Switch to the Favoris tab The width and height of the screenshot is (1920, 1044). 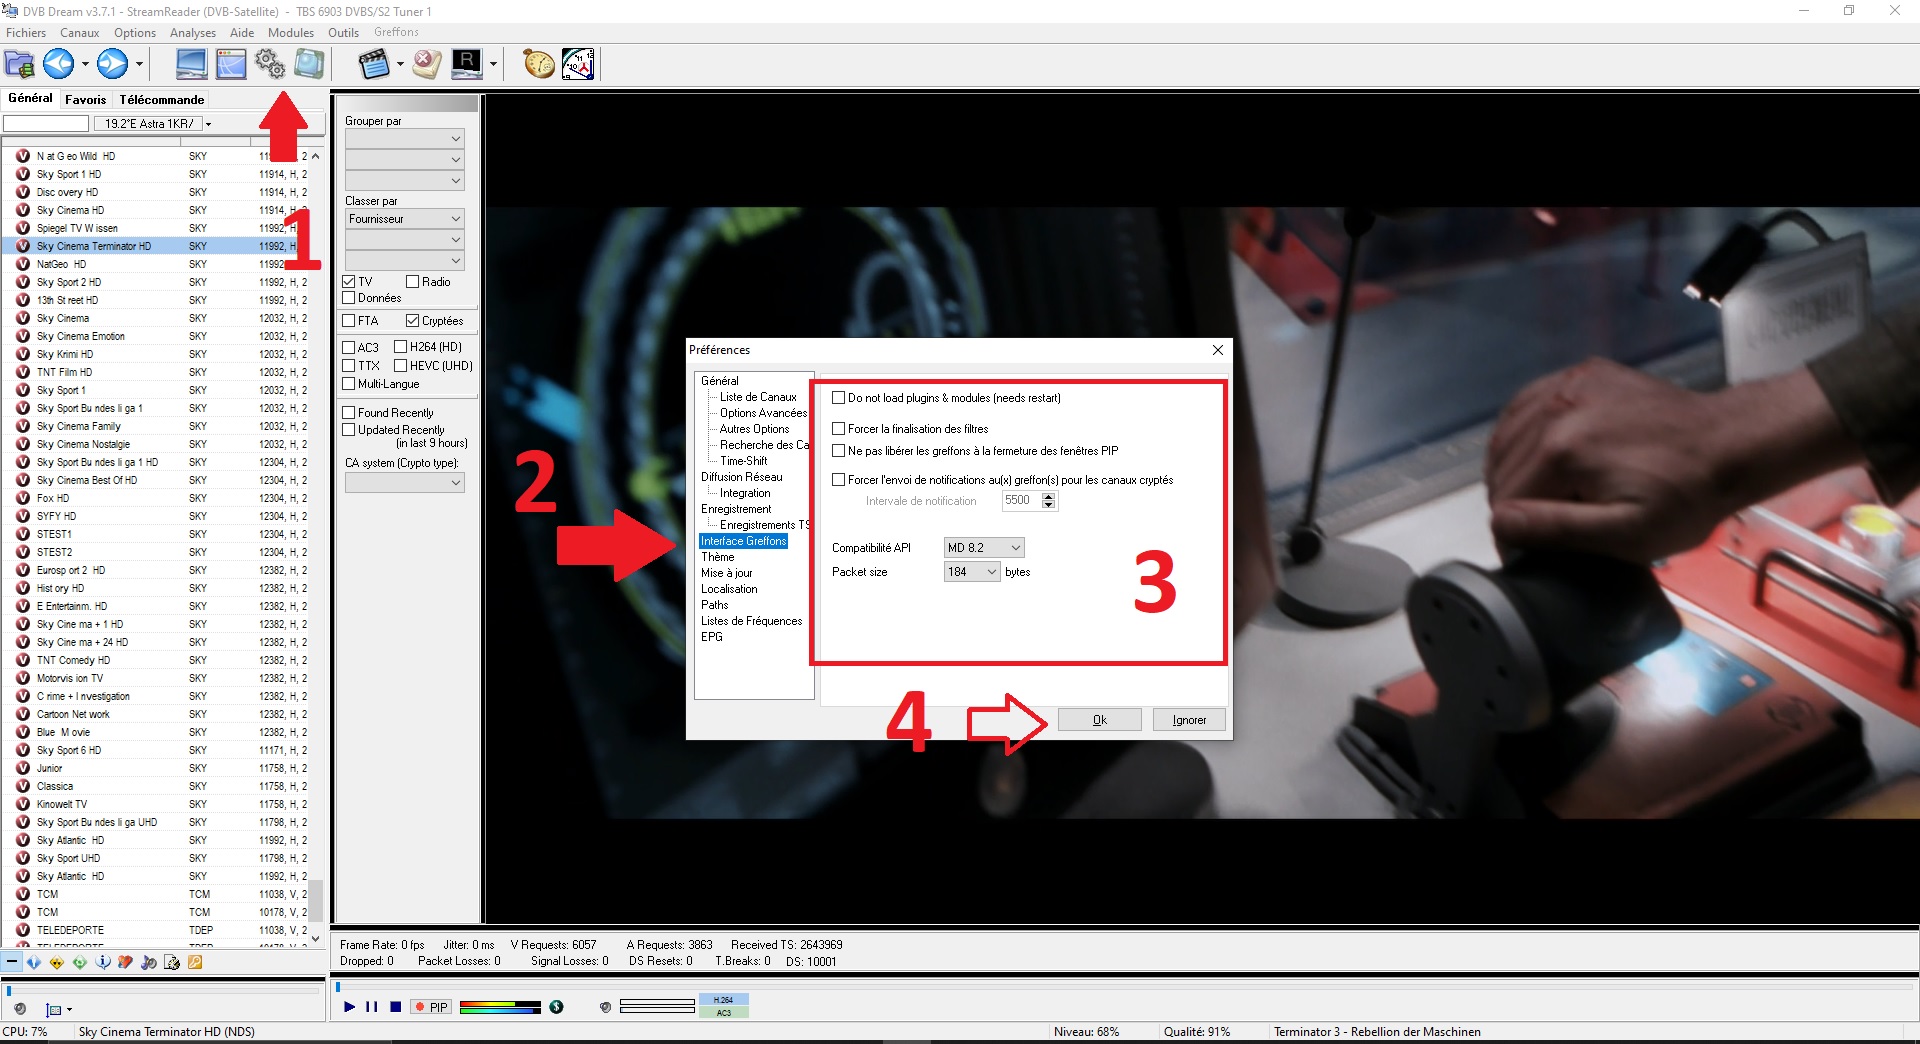pyautogui.click(x=86, y=100)
